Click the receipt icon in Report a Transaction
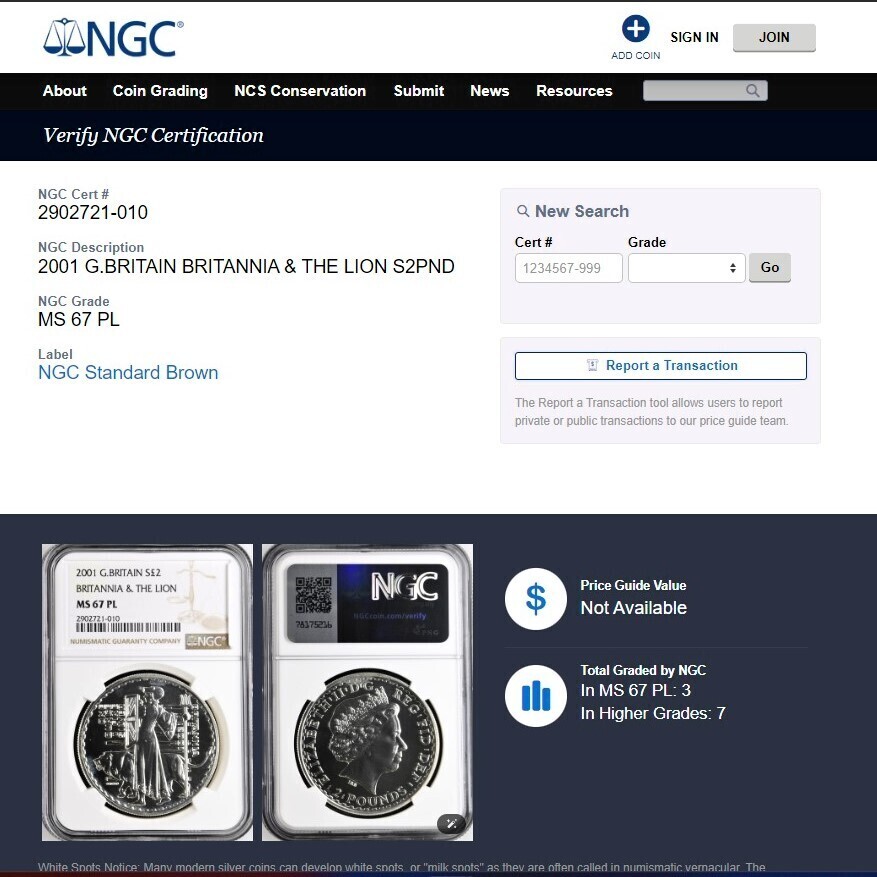Image resolution: width=877 pixels, height=877 pixels. pos(592,365)
